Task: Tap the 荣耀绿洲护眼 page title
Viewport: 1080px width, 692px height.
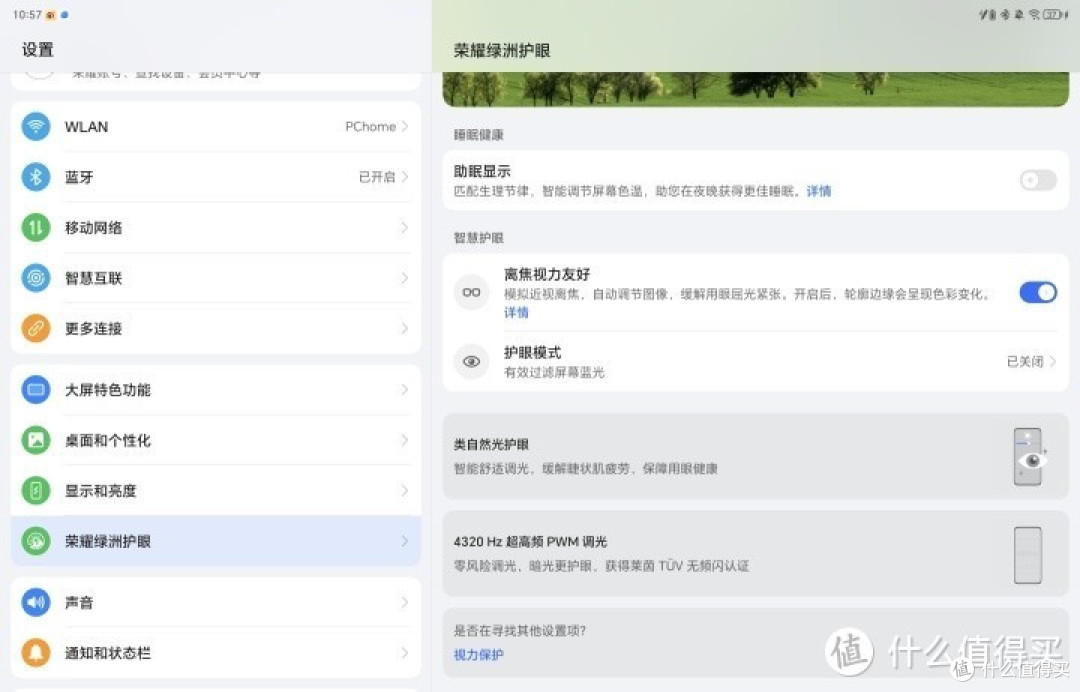Action: click(x=502, y=50)
